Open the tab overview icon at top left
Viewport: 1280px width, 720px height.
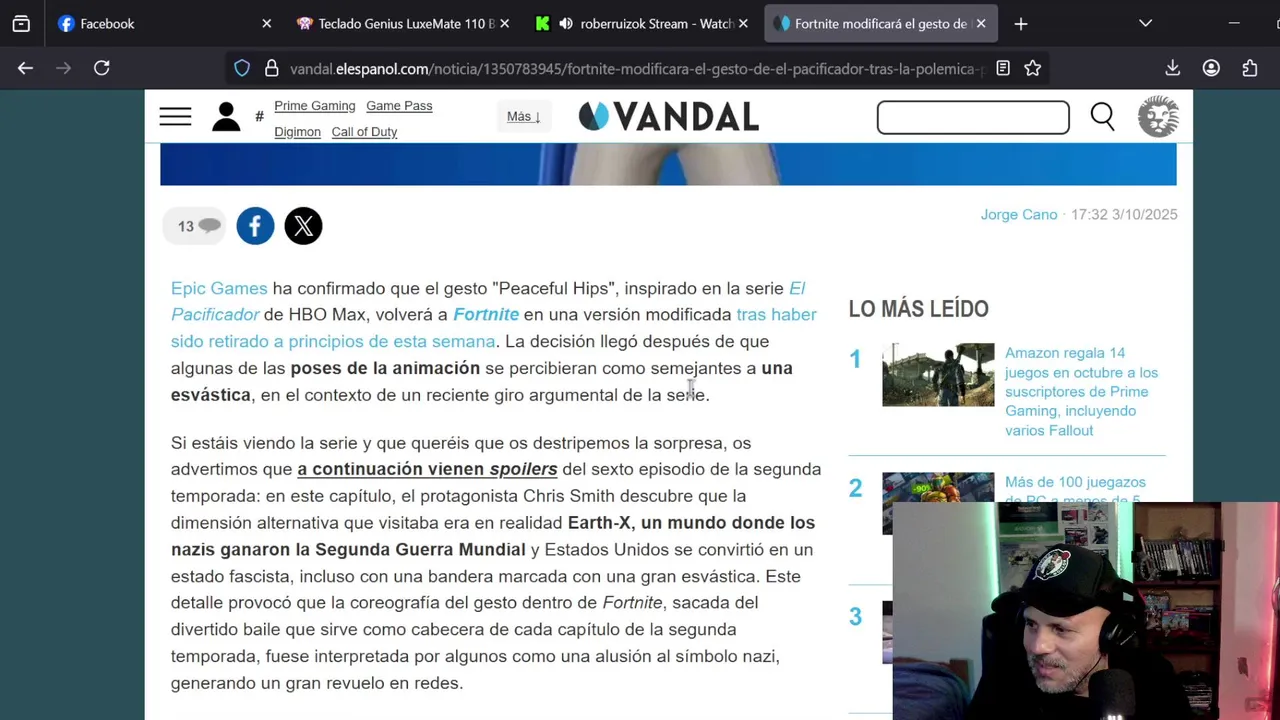click(x=21, y=23)
